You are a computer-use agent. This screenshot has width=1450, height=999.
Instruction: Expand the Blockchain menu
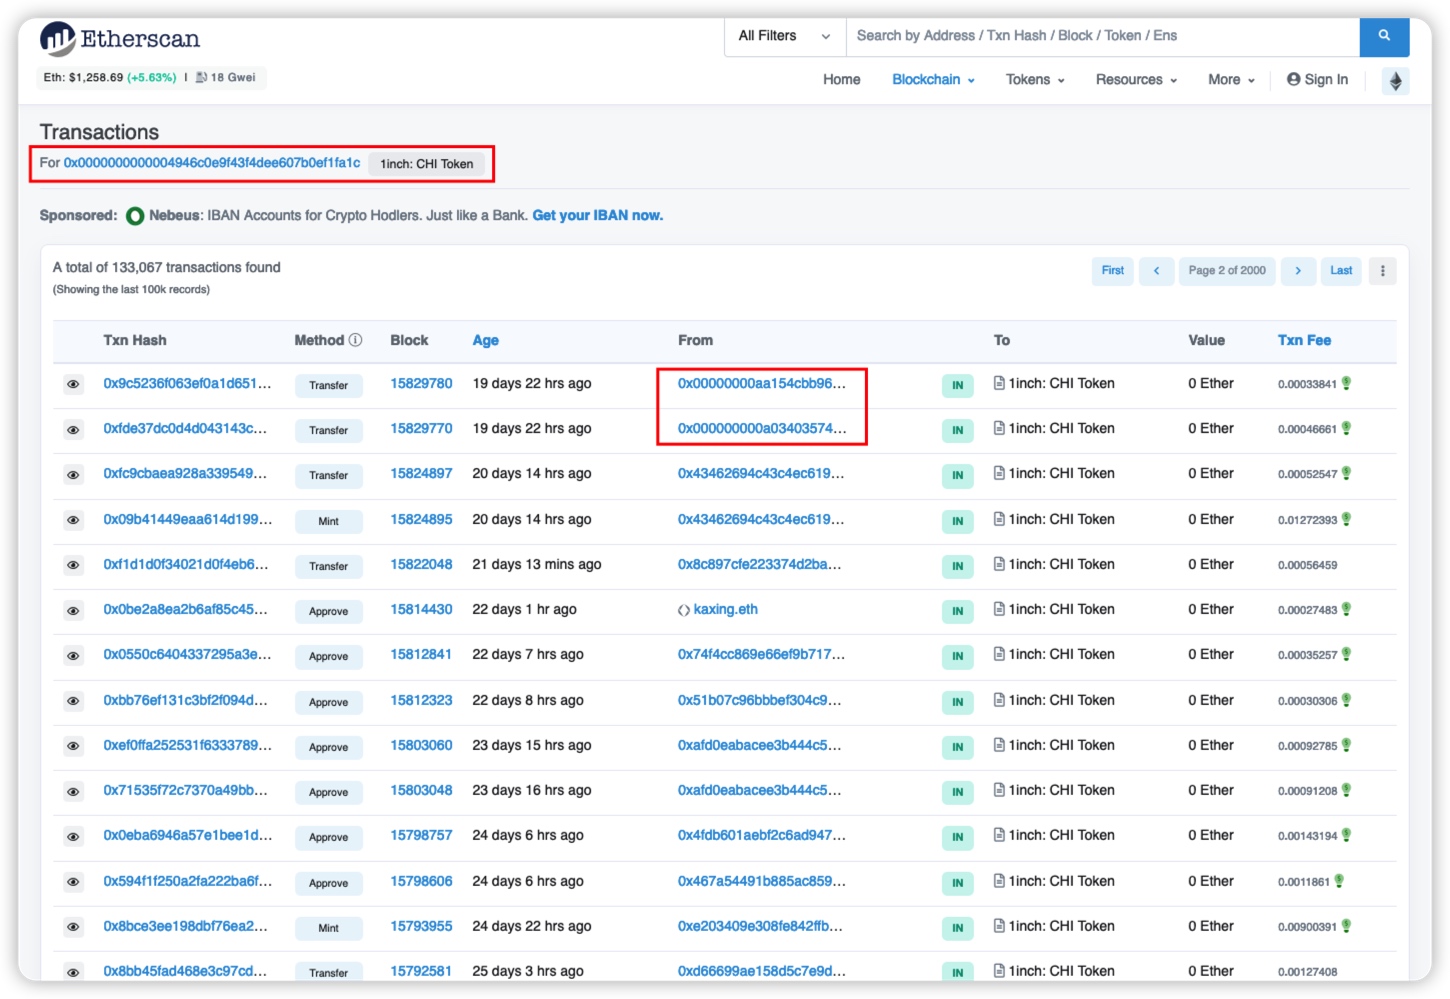point(933,80)
